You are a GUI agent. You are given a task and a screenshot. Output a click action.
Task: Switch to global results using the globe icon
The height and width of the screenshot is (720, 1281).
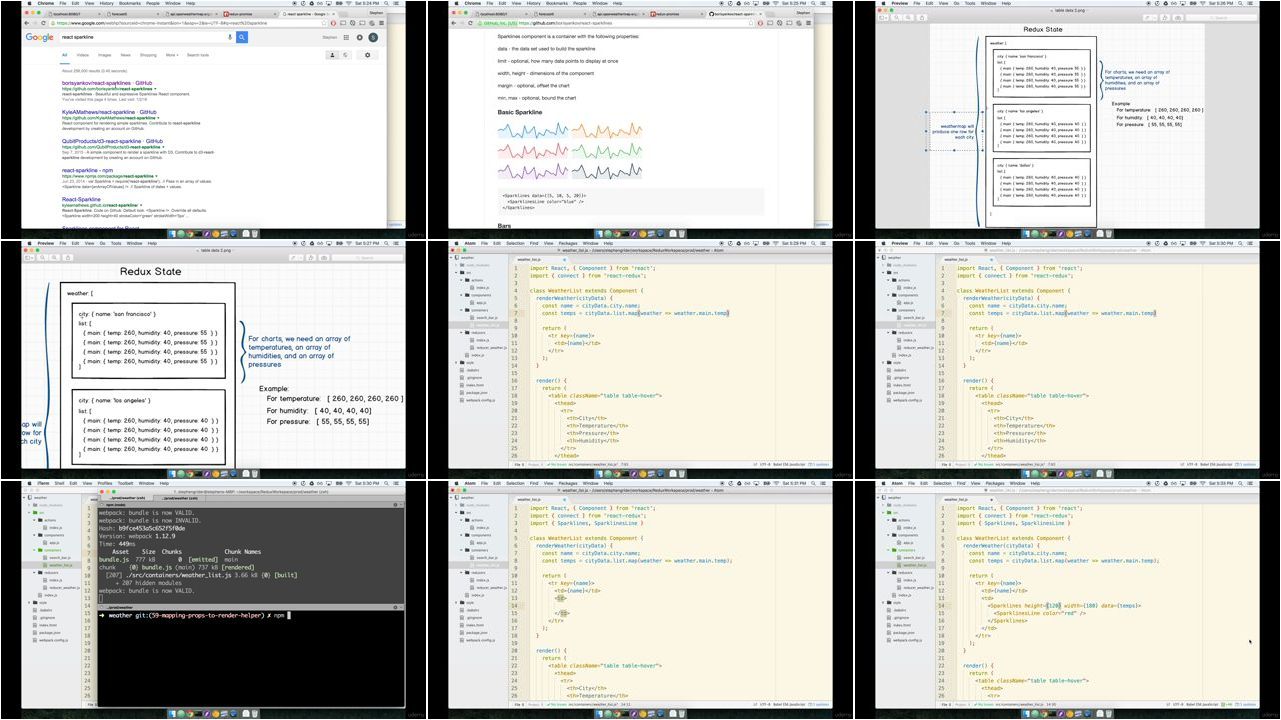(346, 55)
